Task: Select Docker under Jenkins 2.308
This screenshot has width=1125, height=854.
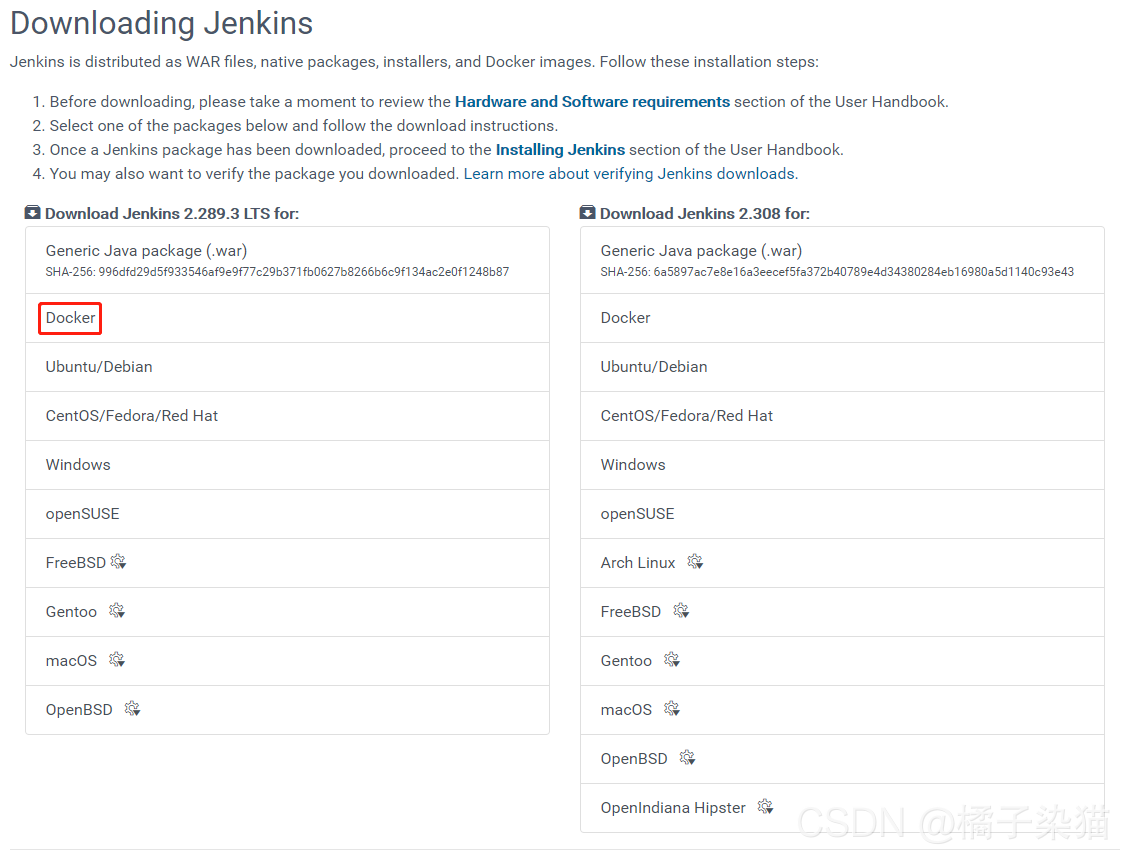Action: pos(842,318)
